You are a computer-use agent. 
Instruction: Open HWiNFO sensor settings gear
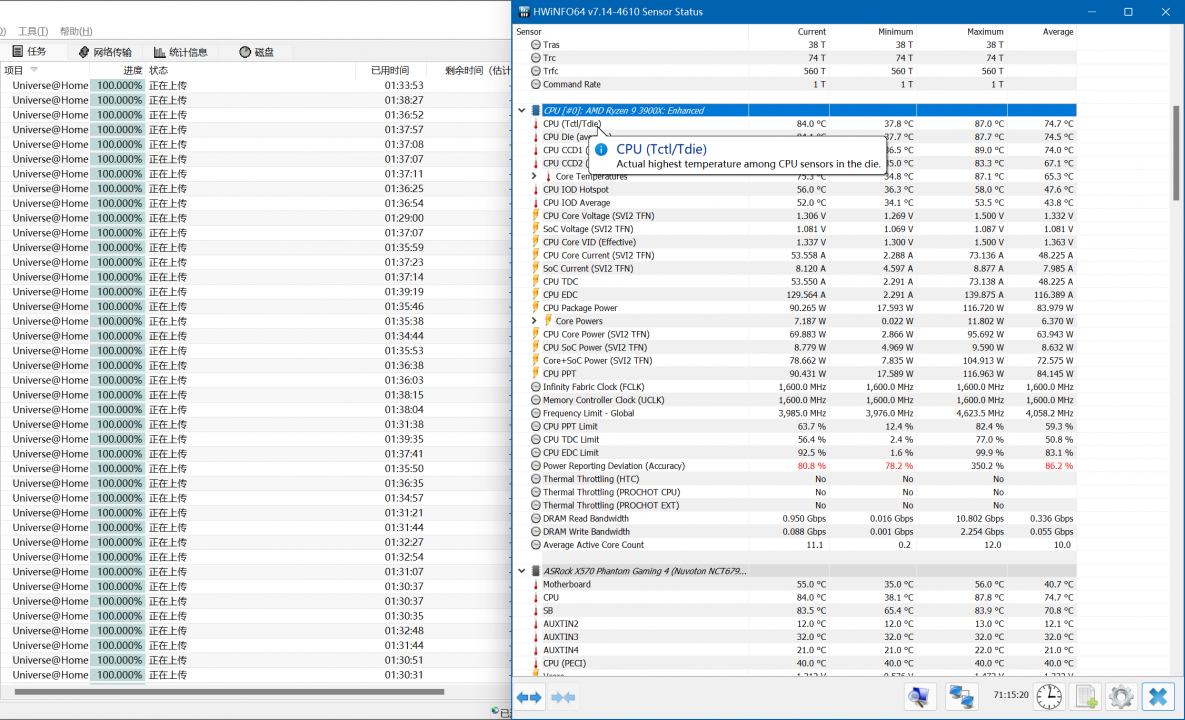click(1122, 697)
